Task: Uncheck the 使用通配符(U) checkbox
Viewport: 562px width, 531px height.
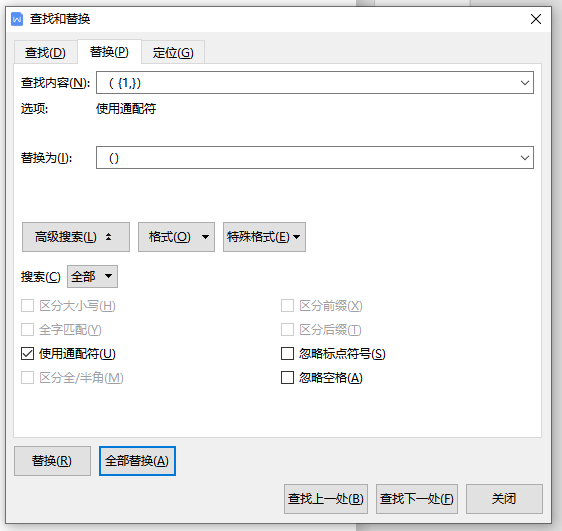Action: tap(28, 354)
